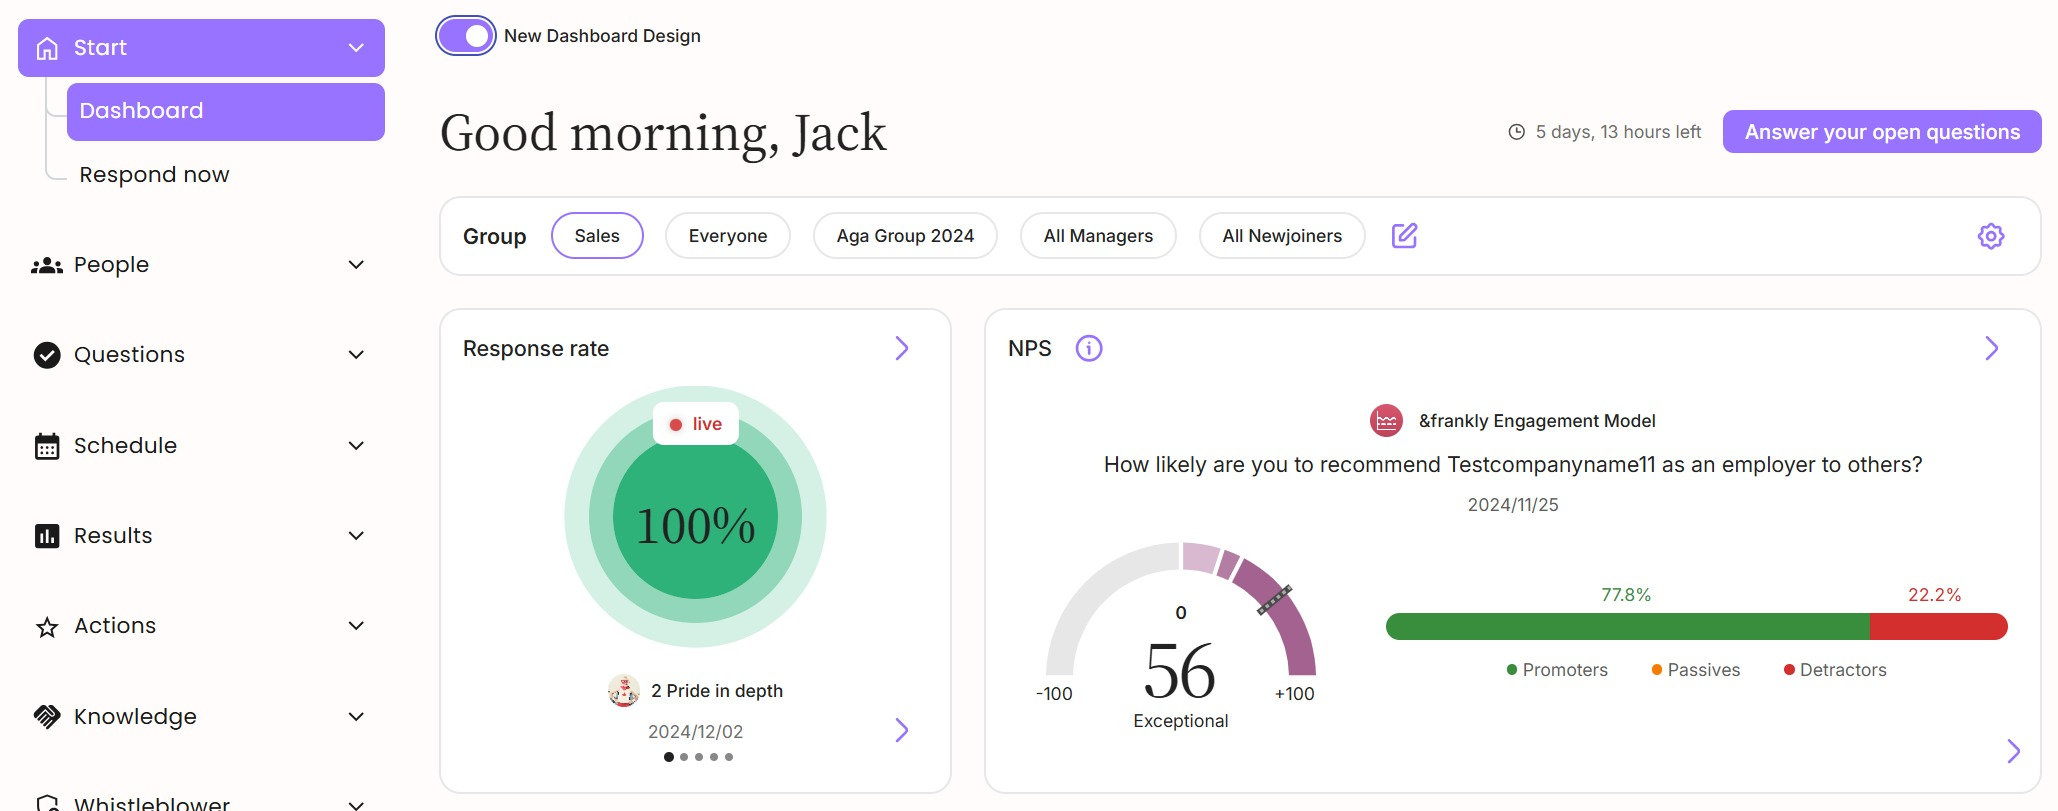Open group settings gear icon

pos(1990,236)
